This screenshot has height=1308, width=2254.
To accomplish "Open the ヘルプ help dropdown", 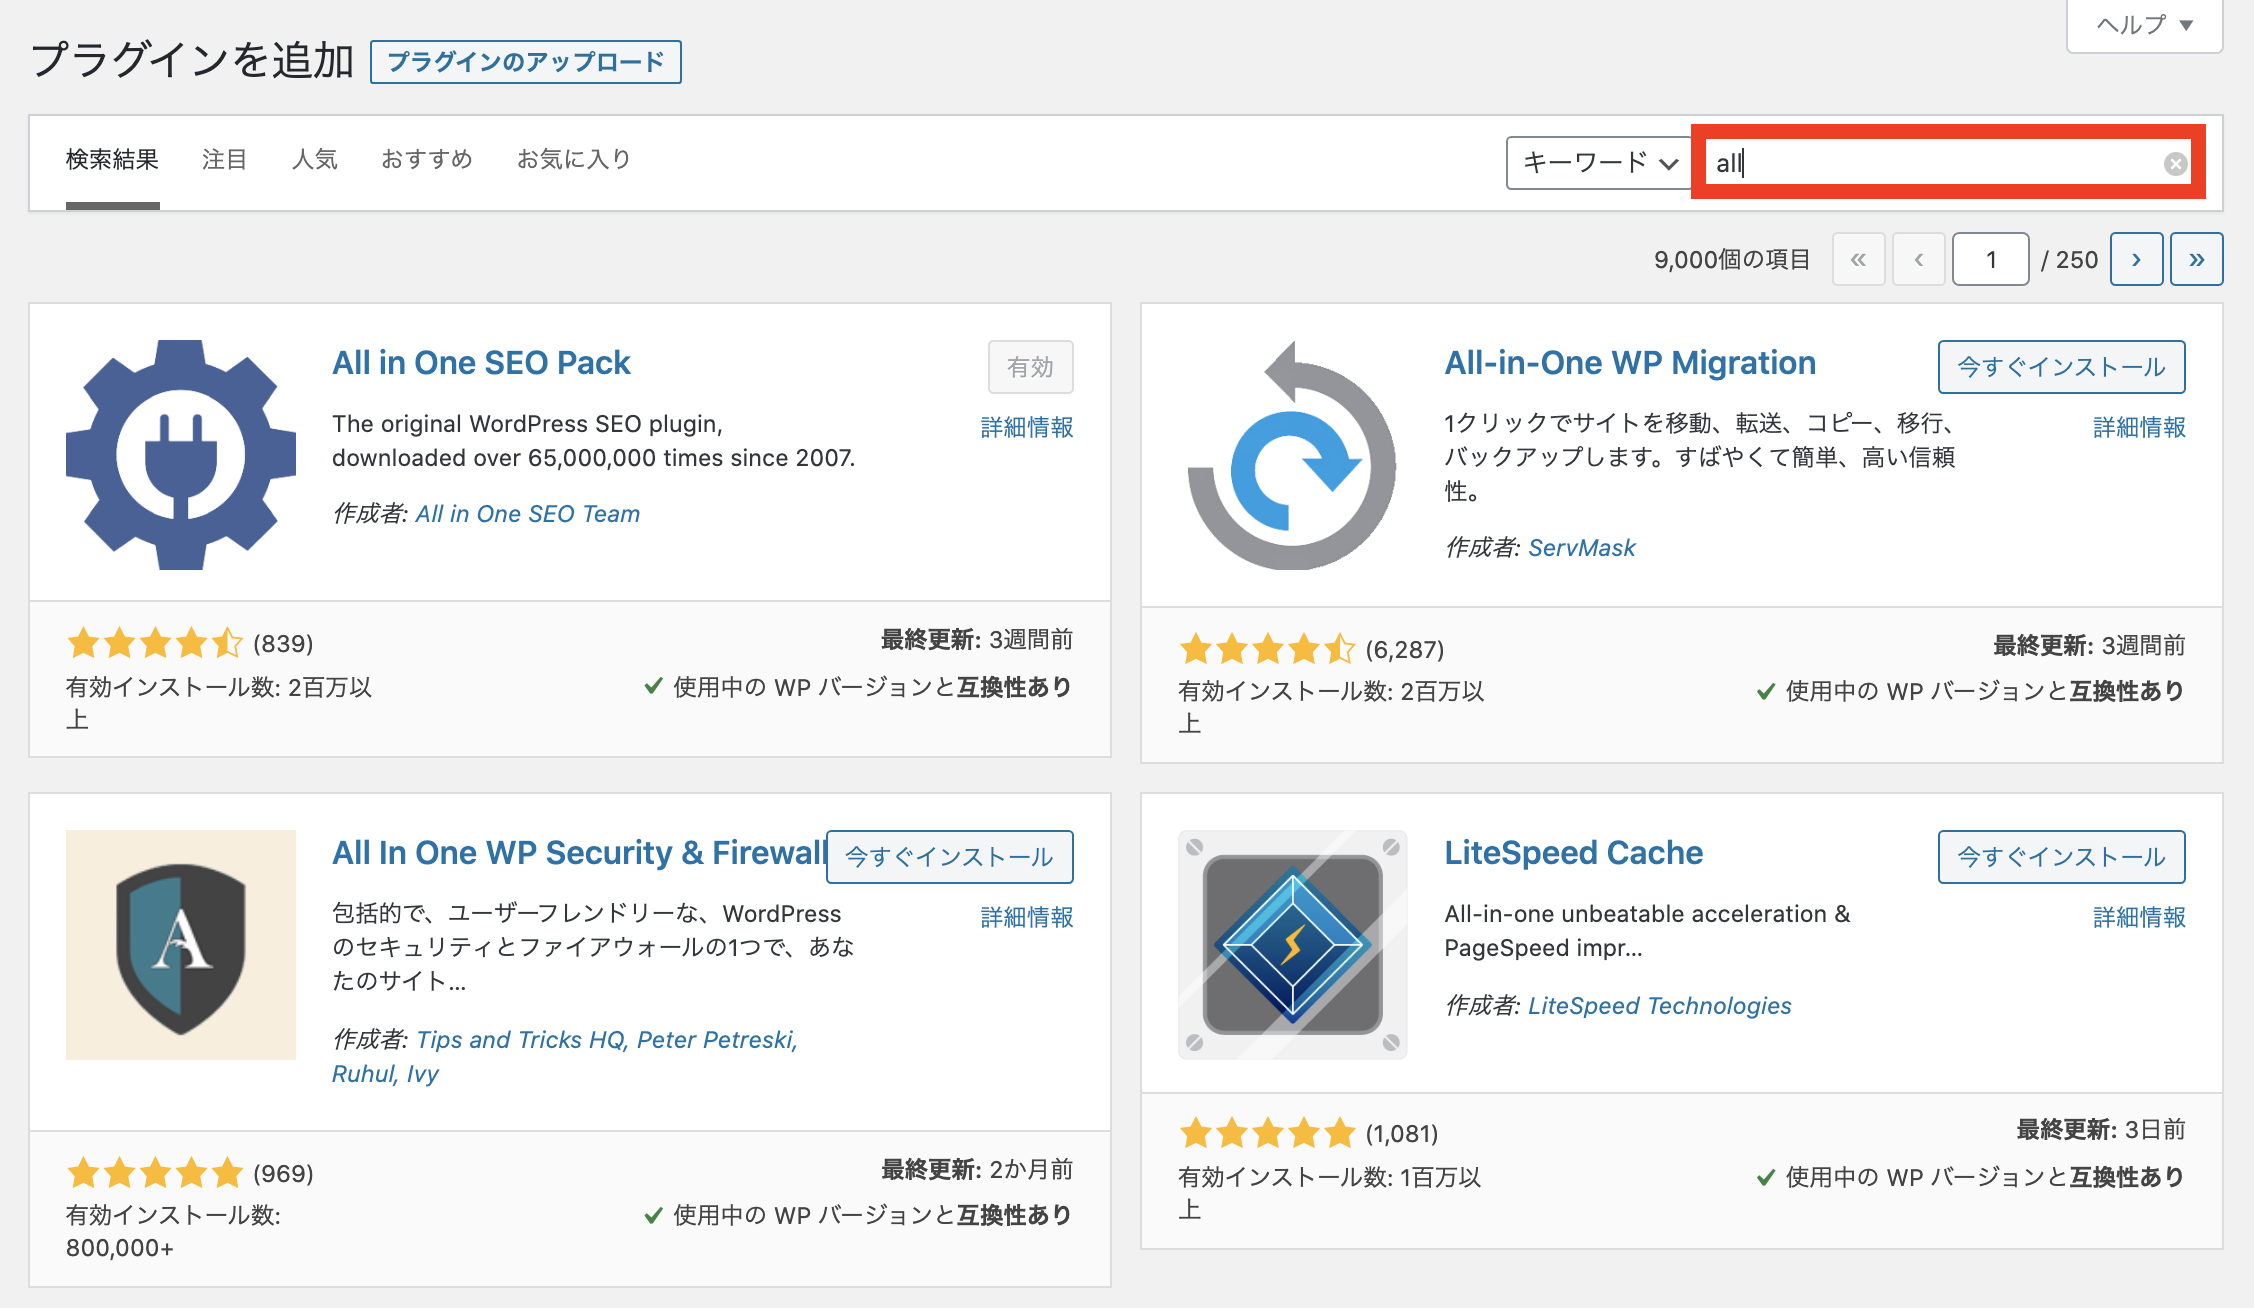I will [2144, 25].
